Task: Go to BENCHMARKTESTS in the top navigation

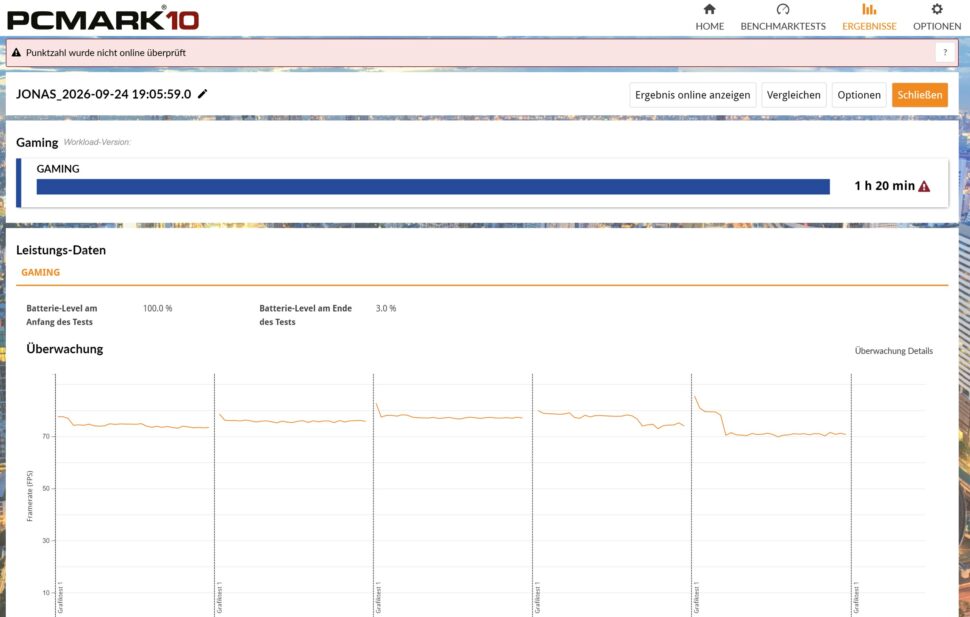Action: (x=783, y=26)
